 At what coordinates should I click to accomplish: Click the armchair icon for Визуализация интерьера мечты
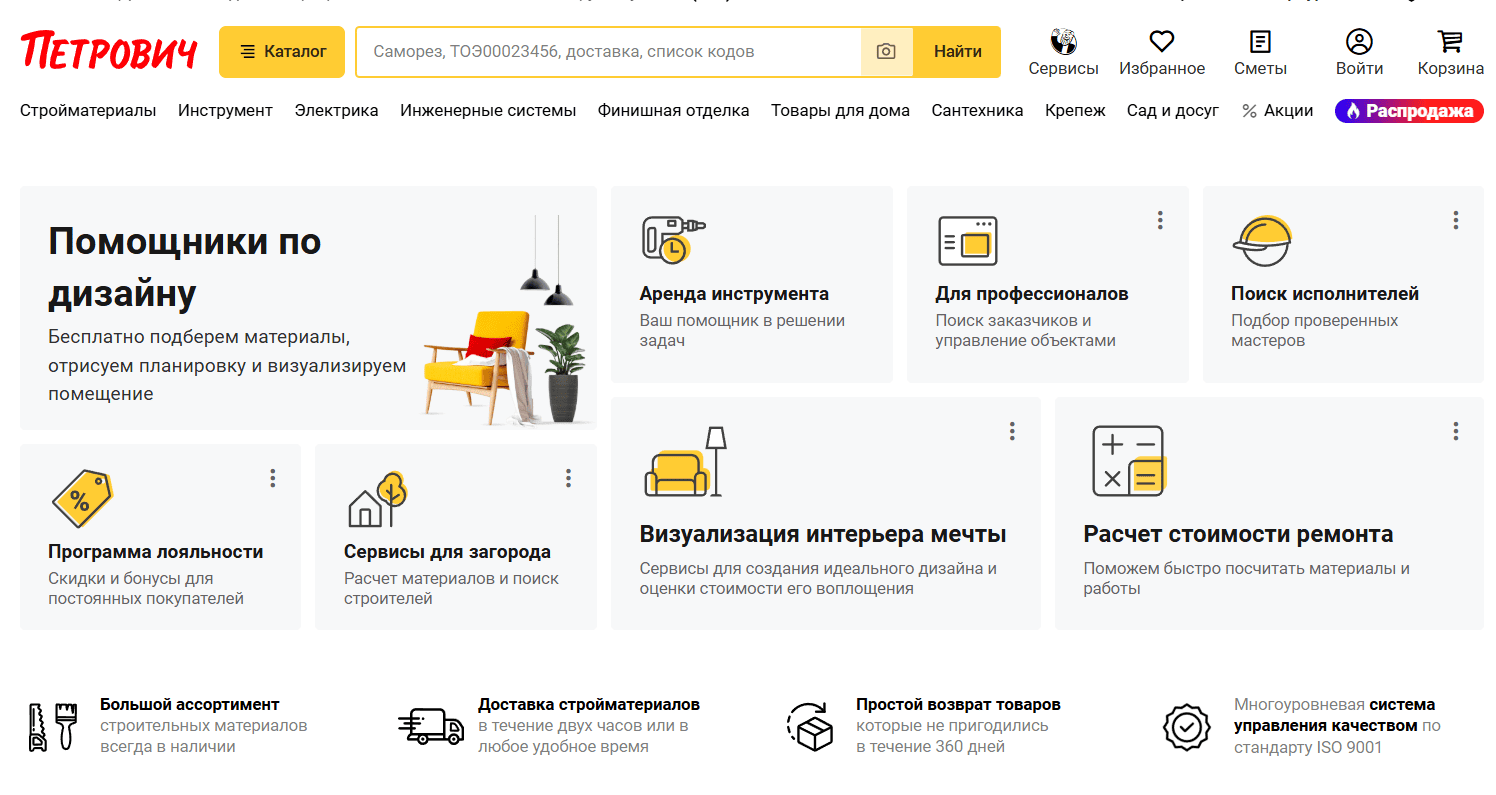click(684, 462)
